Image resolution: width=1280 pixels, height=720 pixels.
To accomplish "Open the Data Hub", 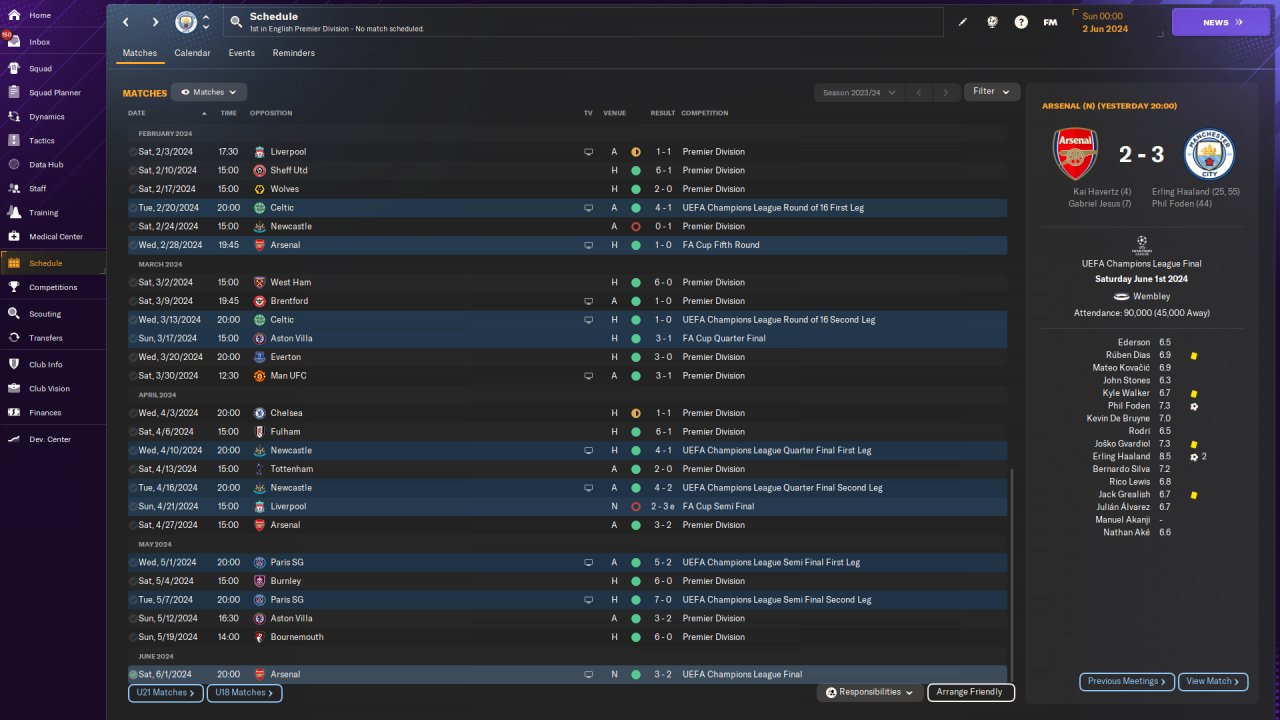I will coord(52,164).
